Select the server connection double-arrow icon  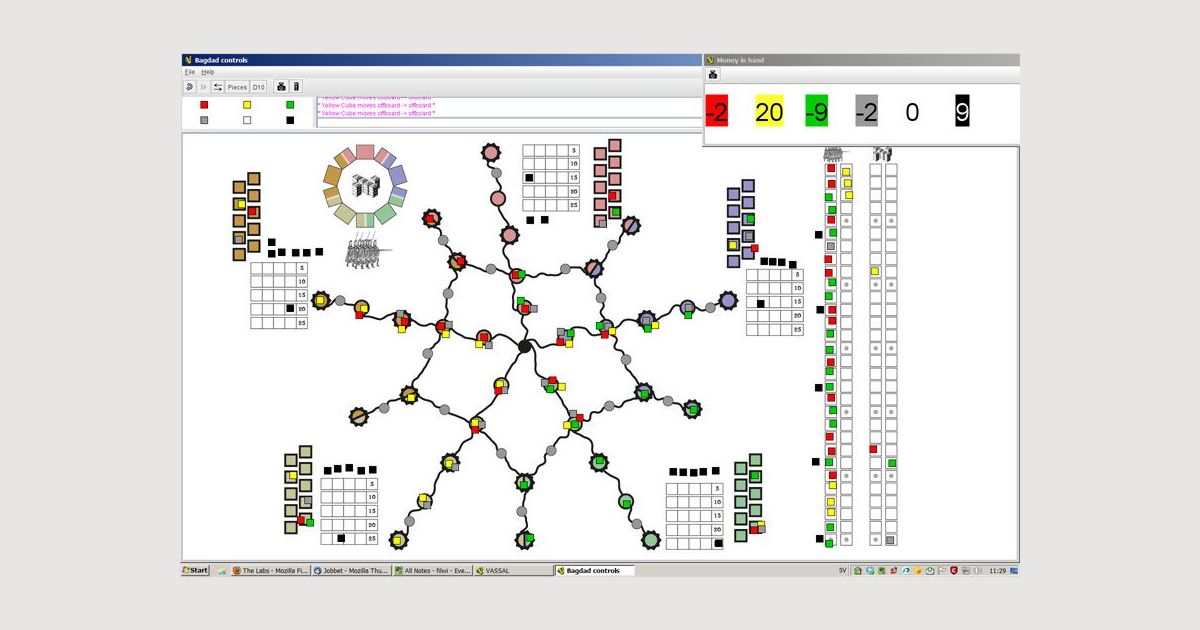click(218, 87)
